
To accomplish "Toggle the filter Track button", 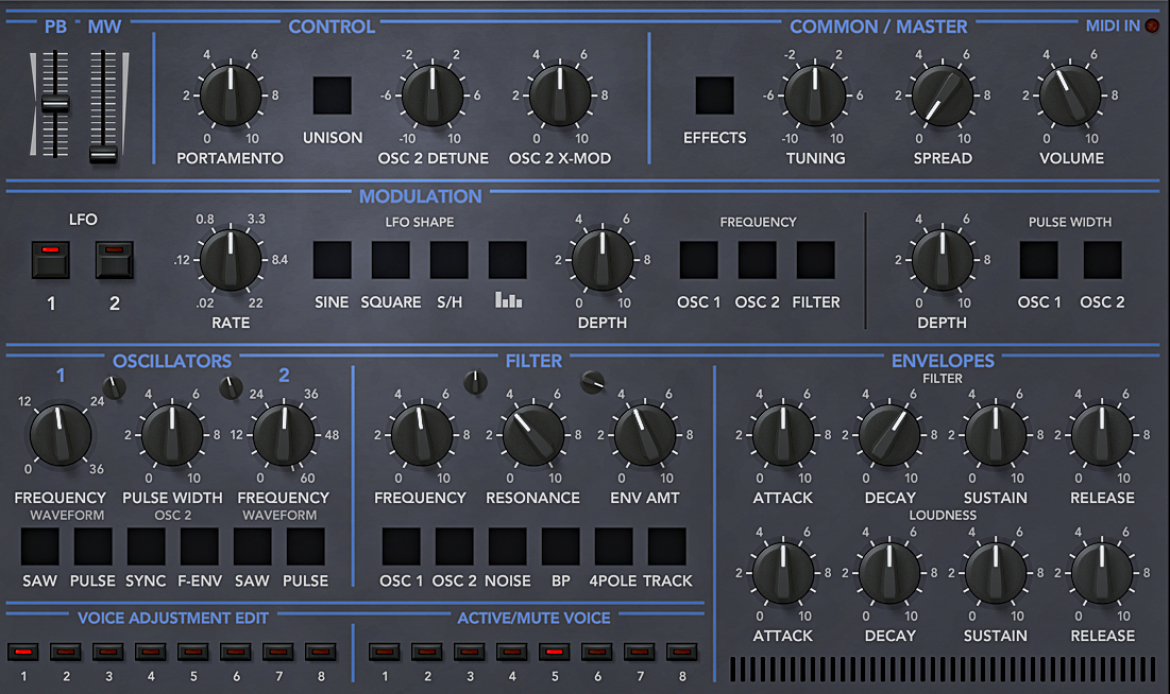I will pyautogui.click(x=666, y=547).
